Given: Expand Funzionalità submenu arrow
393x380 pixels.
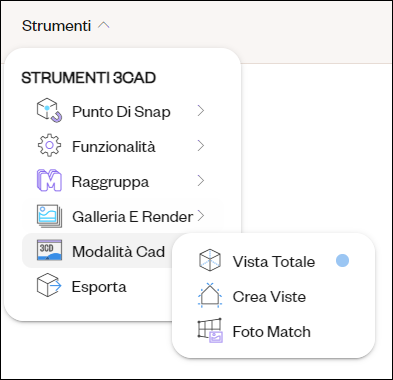Looking at the screenshot, I should pyautogui.click(x=200, y=146).
